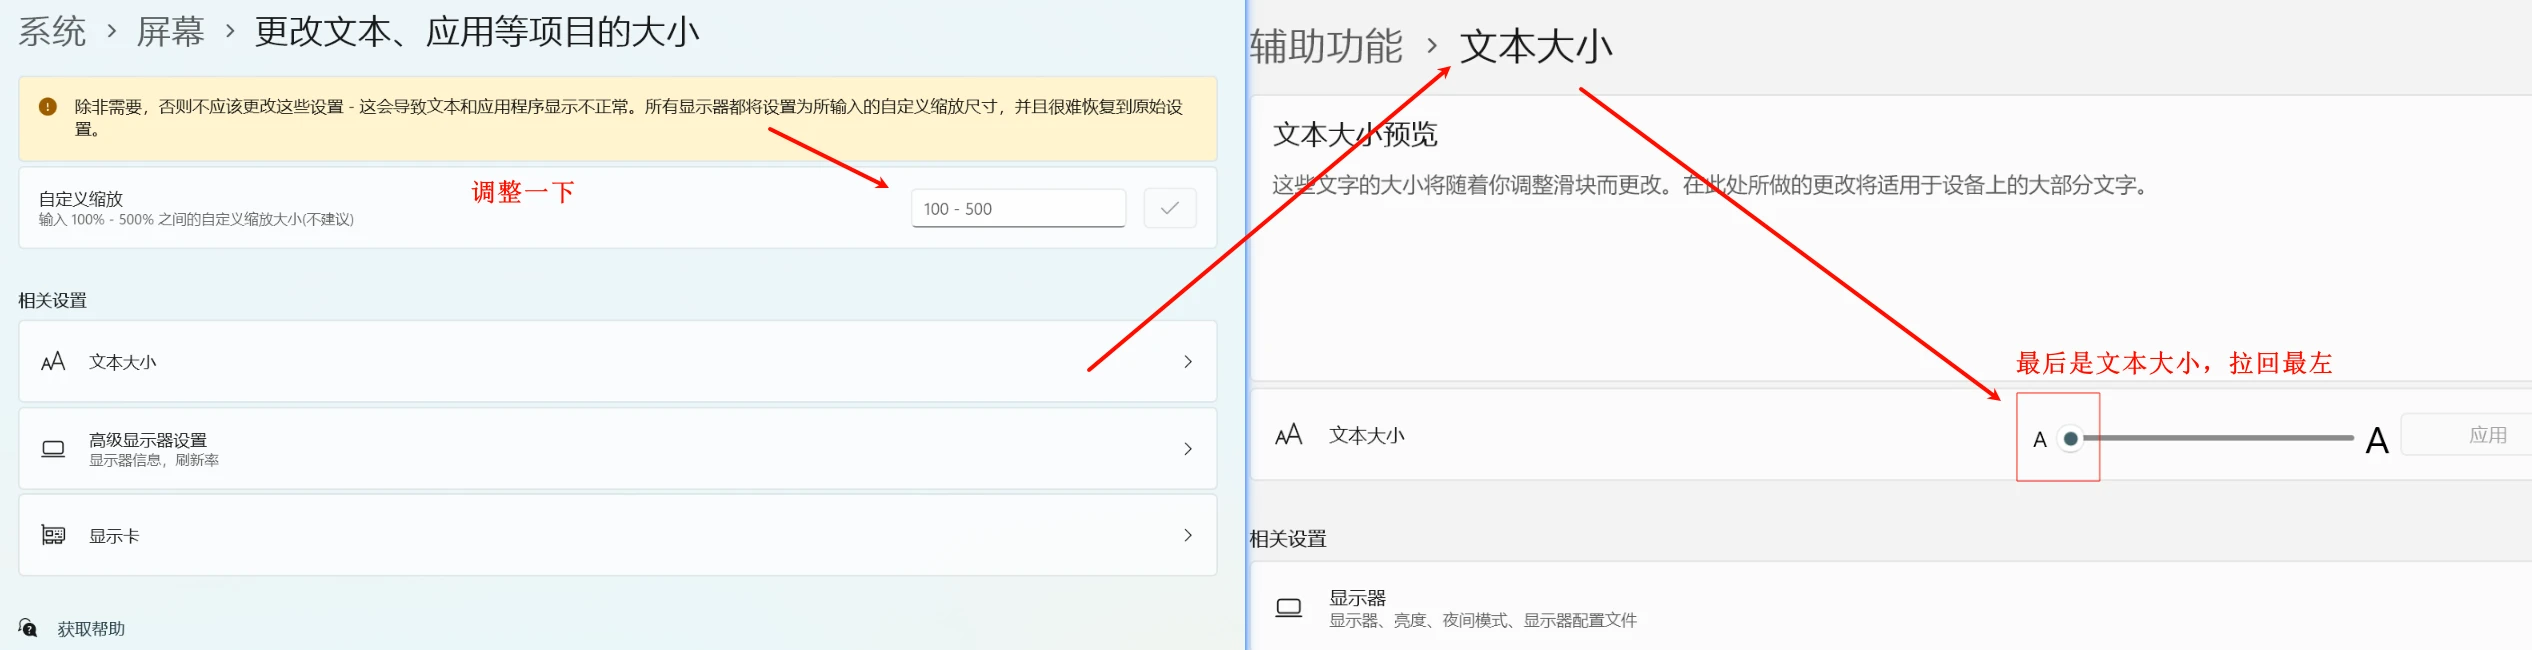Open the 文本大小 row in left window
Screen dimensions: 2532x650
pyautogui.click(x=617, y=361)
